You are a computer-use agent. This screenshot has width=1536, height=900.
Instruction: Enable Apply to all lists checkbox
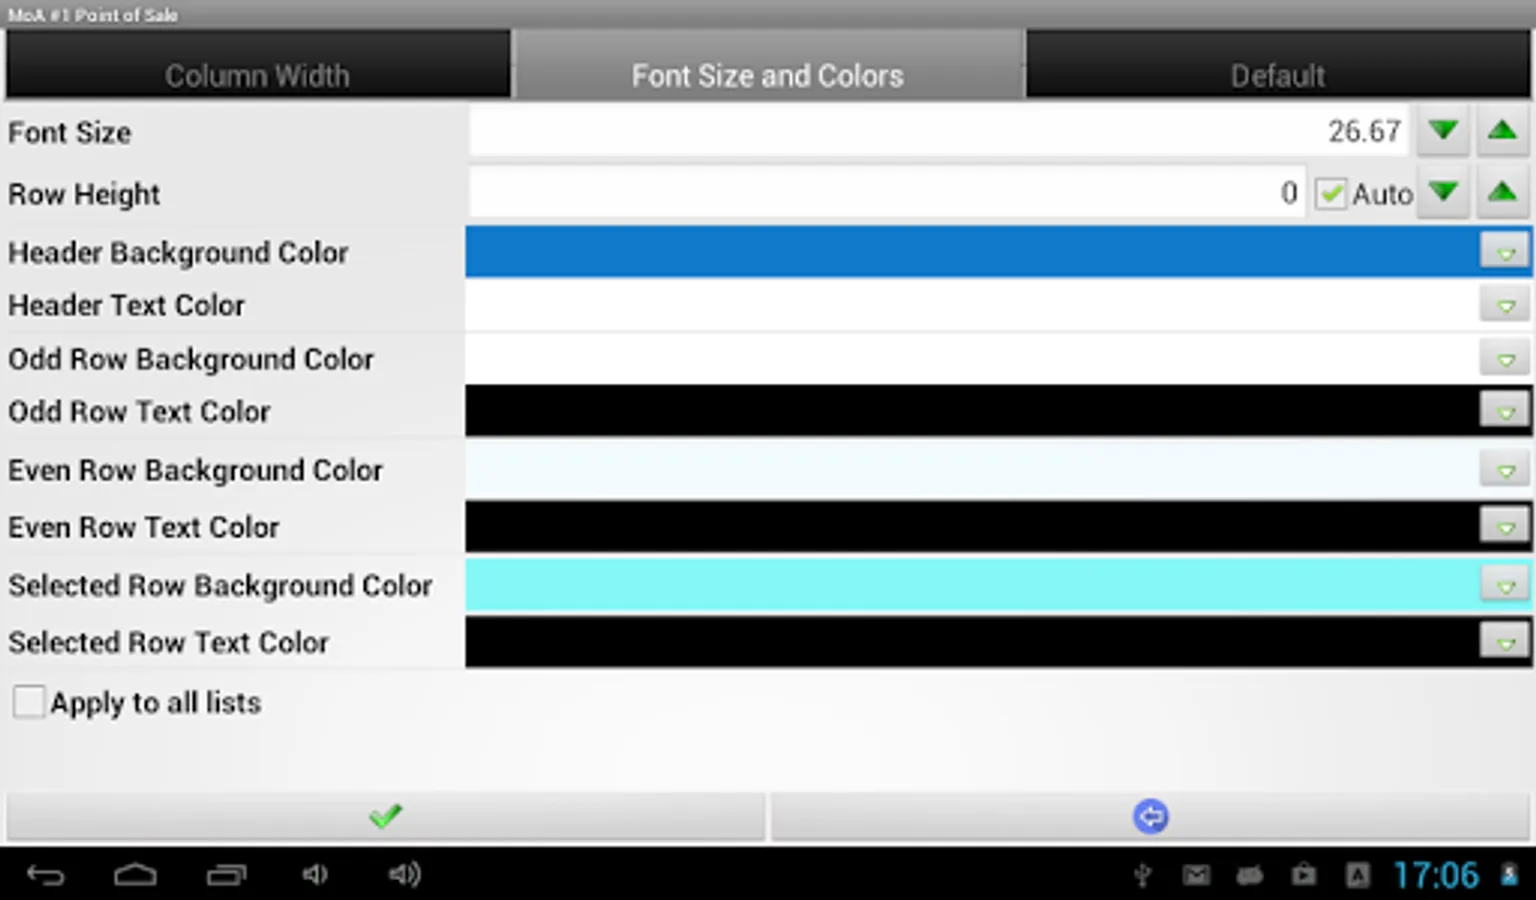tap(29, 702)
